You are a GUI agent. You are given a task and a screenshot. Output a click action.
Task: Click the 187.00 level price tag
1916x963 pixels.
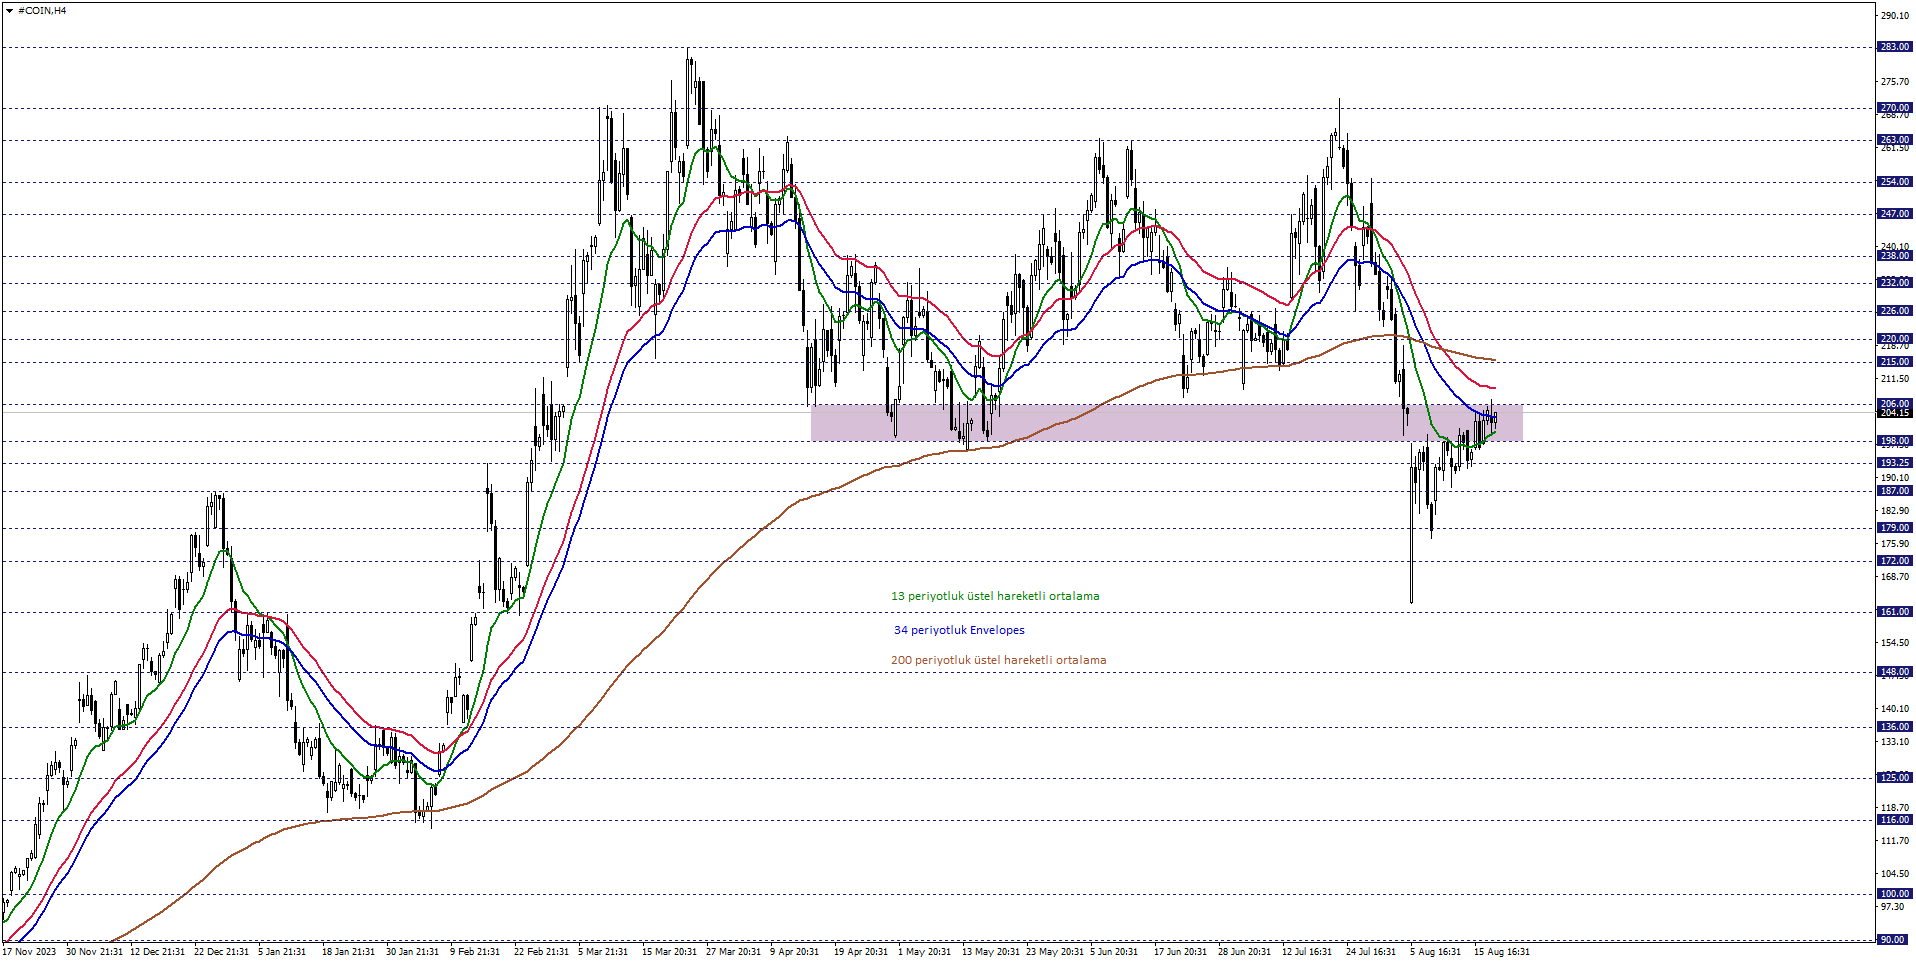point(1894,491)
